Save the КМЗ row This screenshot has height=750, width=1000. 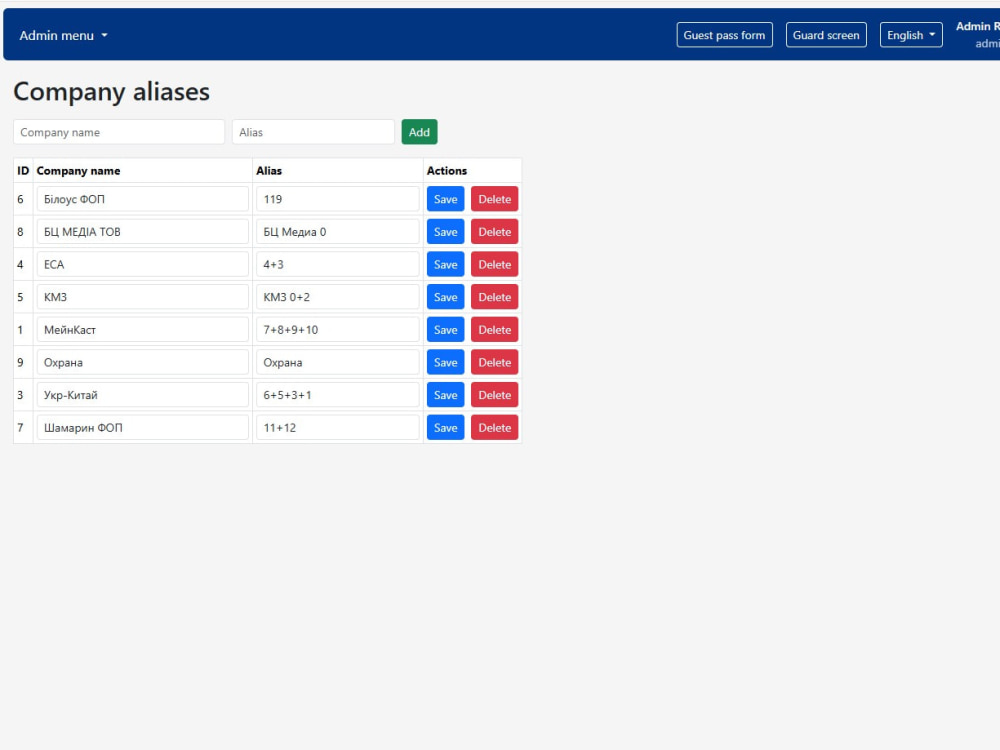(445, 297)
